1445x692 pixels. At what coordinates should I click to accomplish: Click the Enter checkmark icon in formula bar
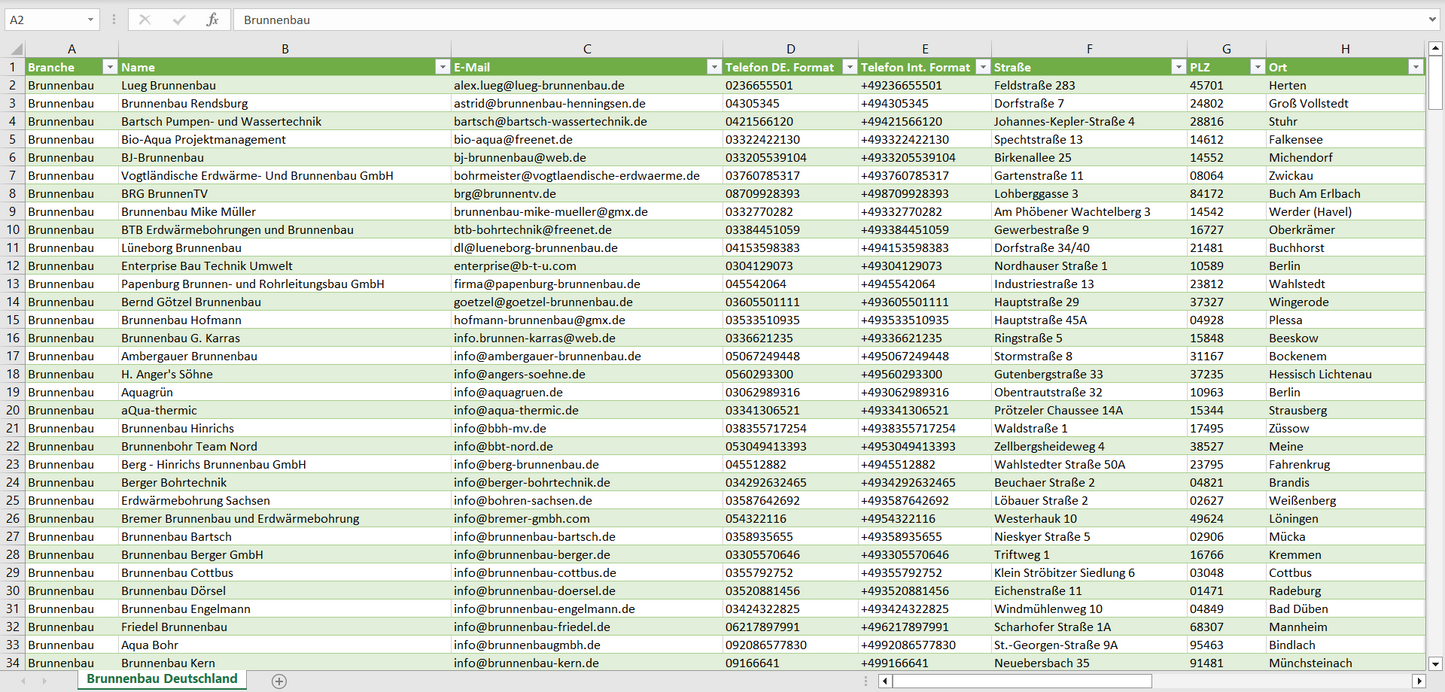(179, 20)
